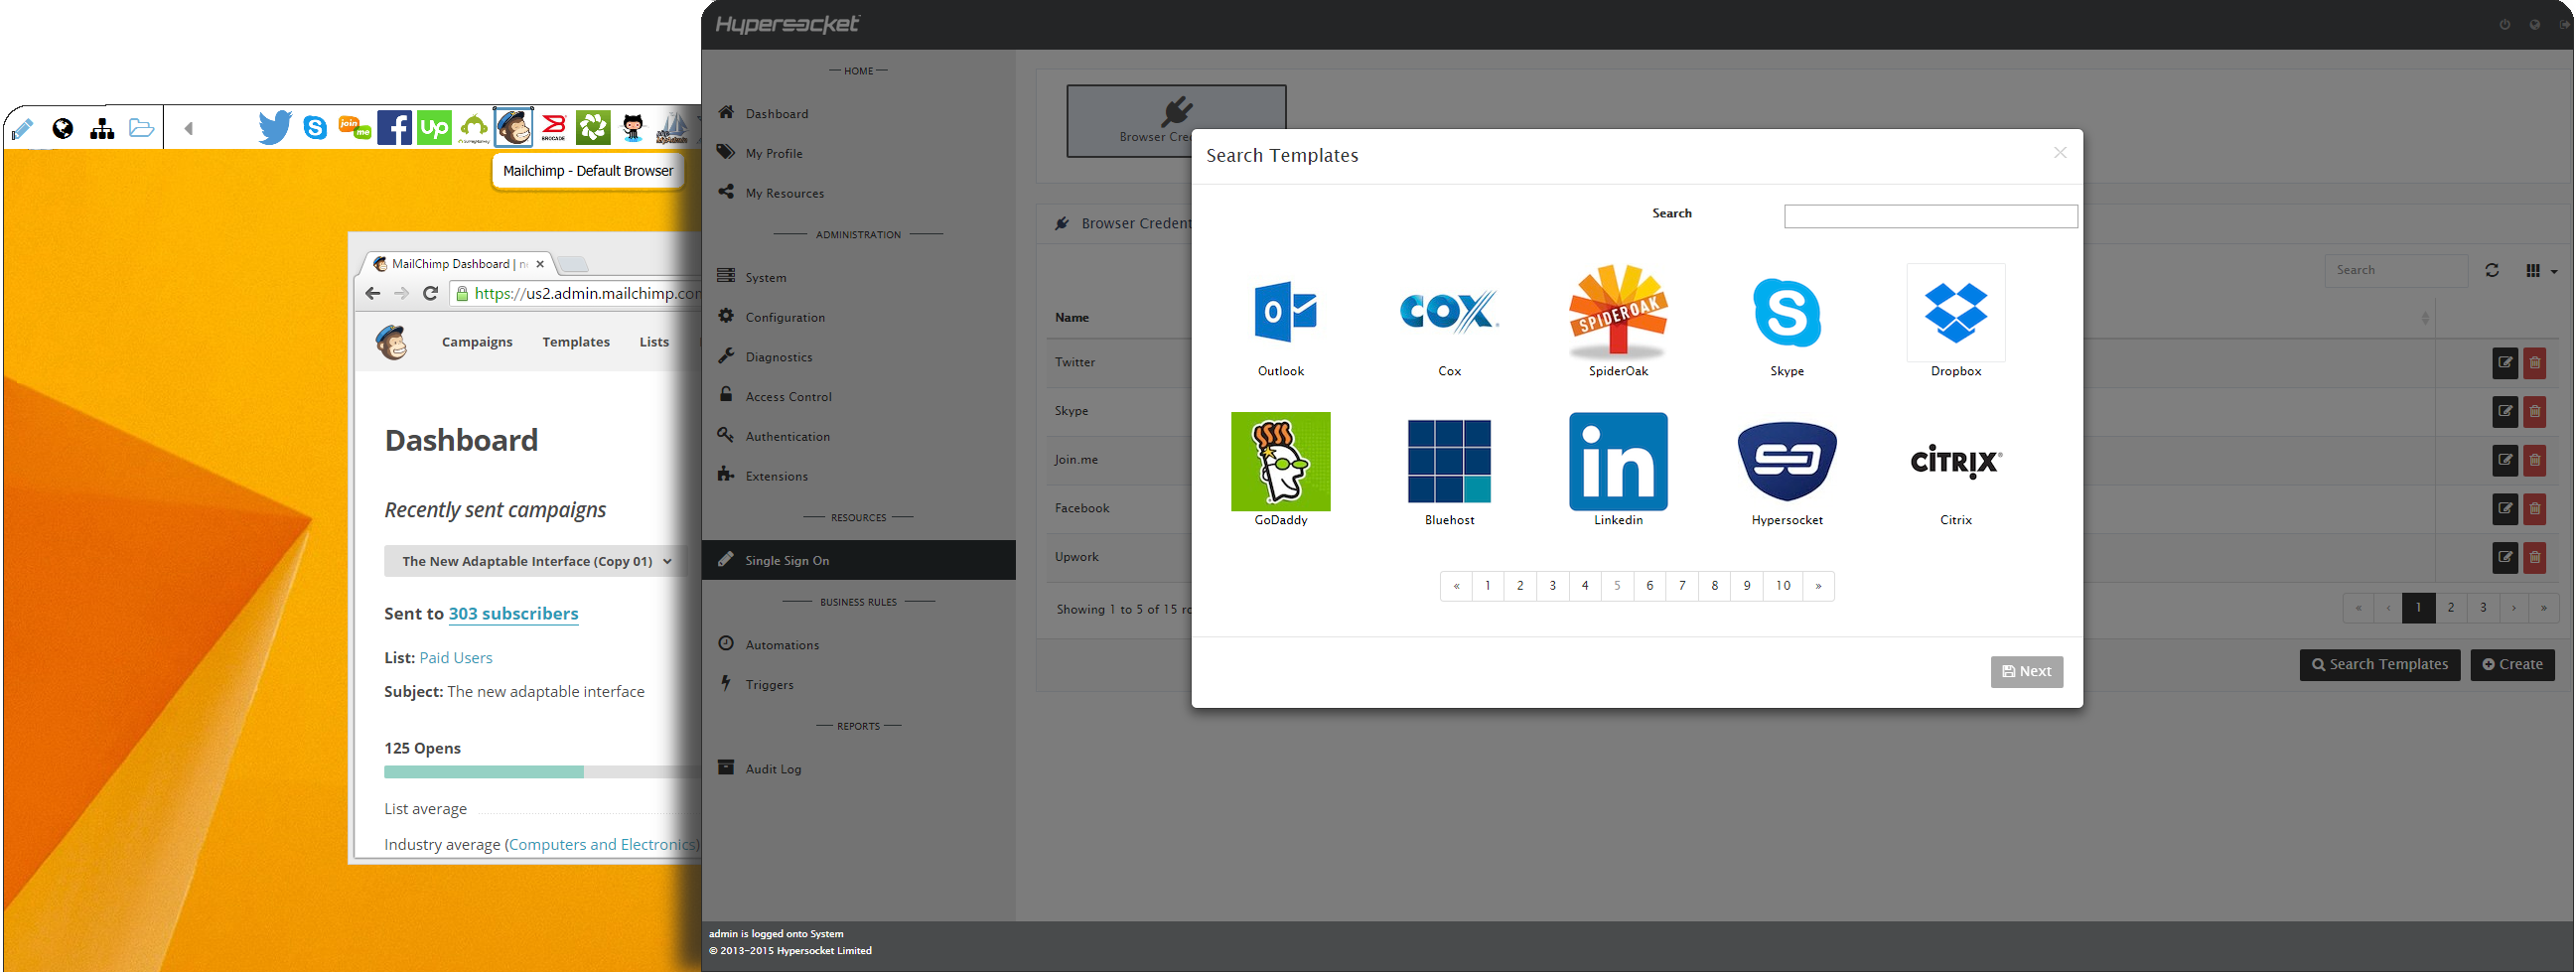2576x972 pixels.
Task: Pick the Dropbox template icon
Action: (x=1955, y=312)
